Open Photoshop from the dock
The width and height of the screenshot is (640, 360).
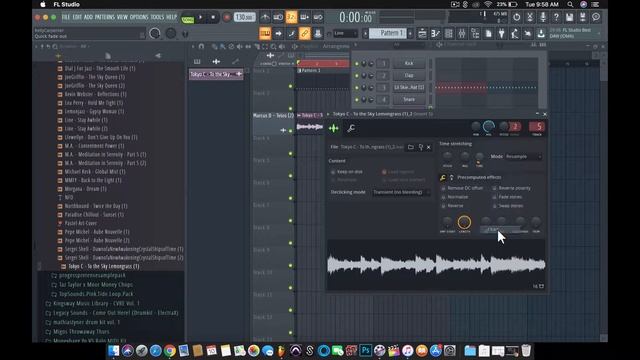click(365, 350)
